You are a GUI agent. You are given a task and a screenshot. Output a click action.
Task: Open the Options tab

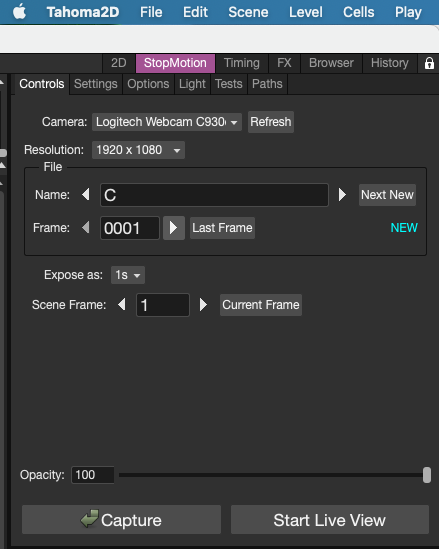[148, 84]
